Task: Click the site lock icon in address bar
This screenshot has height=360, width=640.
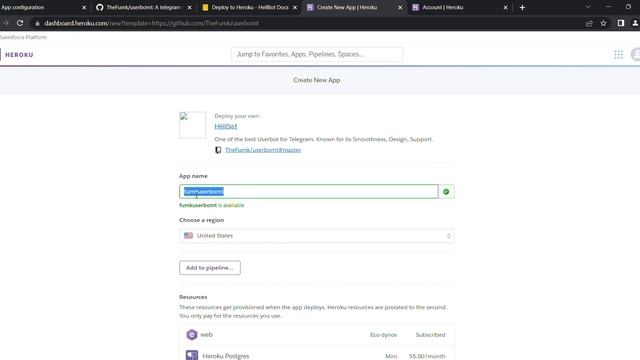Action: click(37, 23)
